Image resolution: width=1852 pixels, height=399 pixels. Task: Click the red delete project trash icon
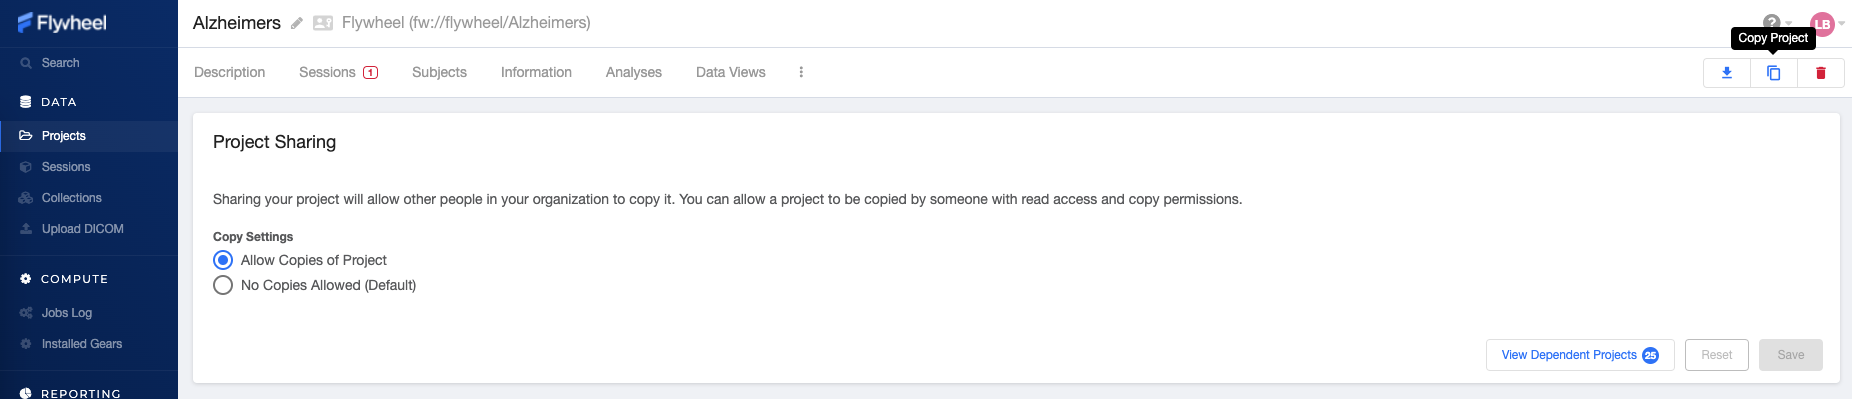(1821, 73)
